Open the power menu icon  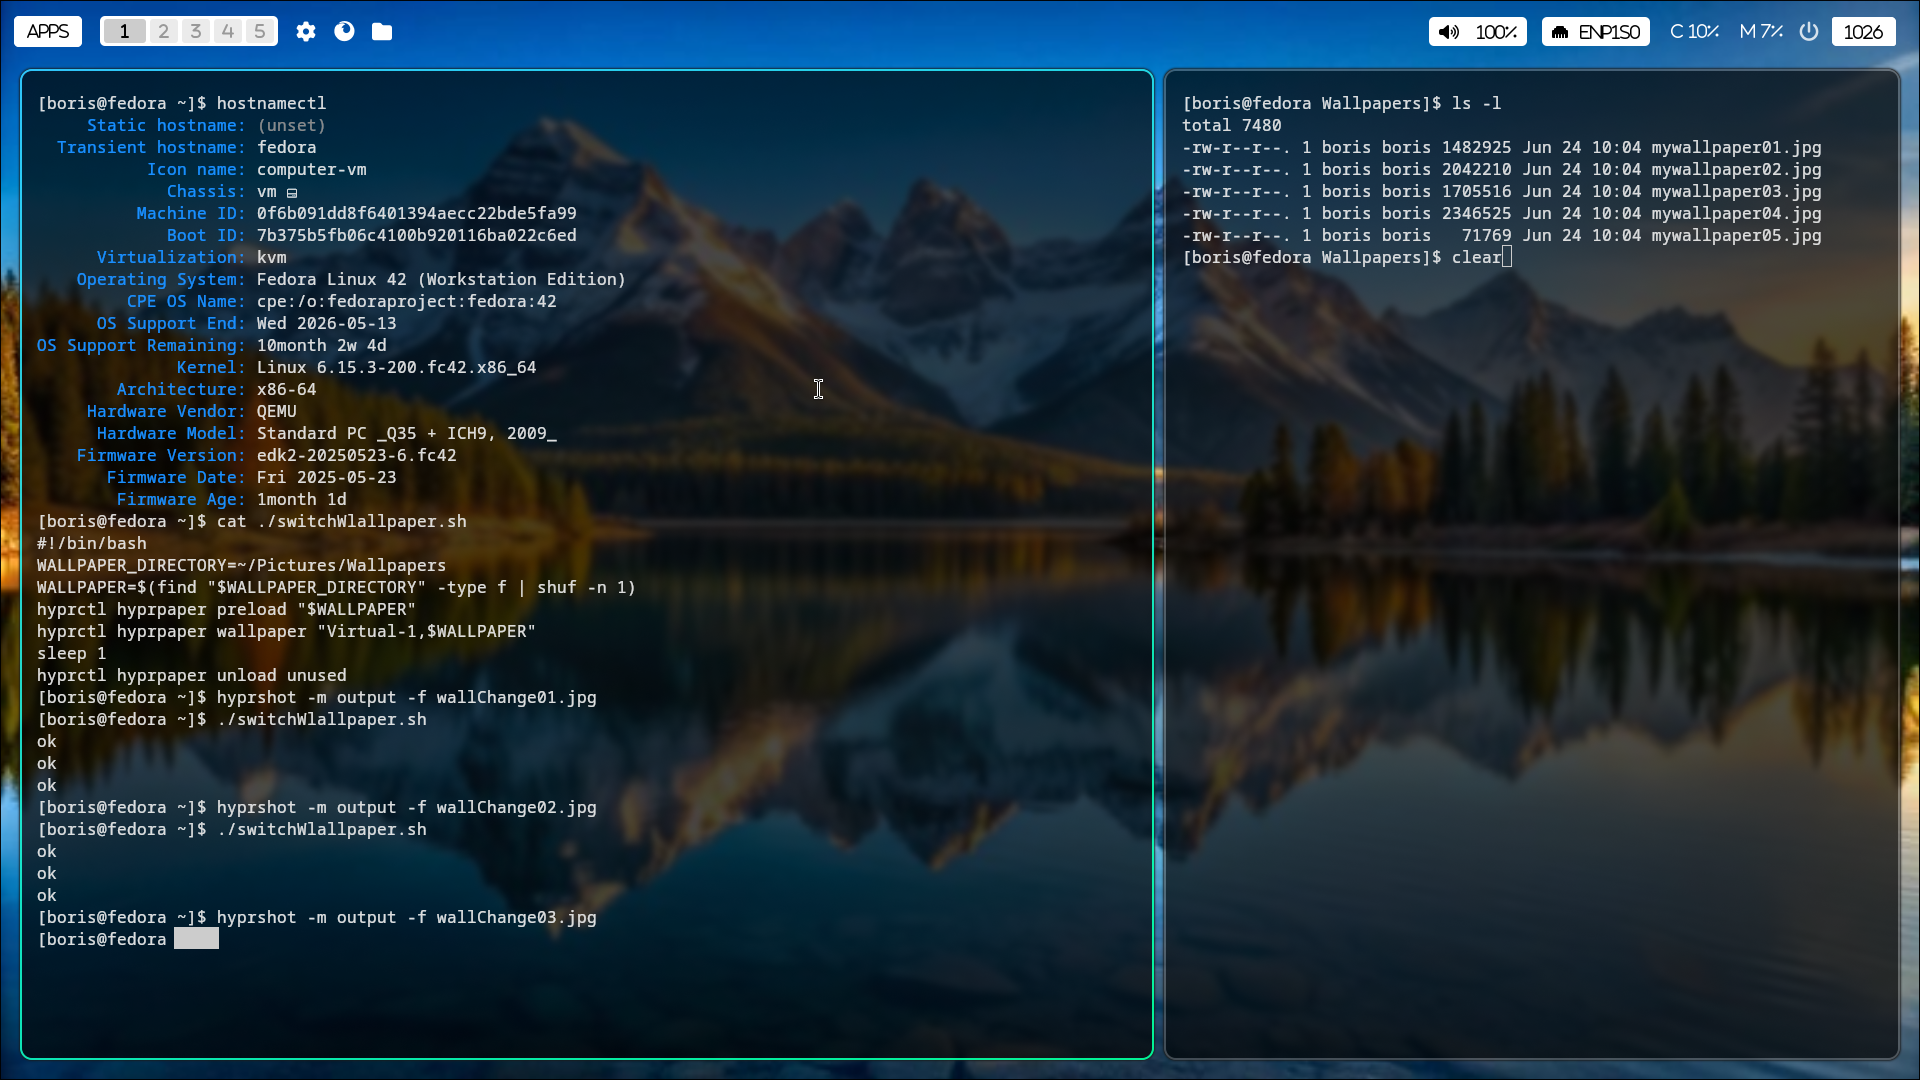tap(1809, 32)
